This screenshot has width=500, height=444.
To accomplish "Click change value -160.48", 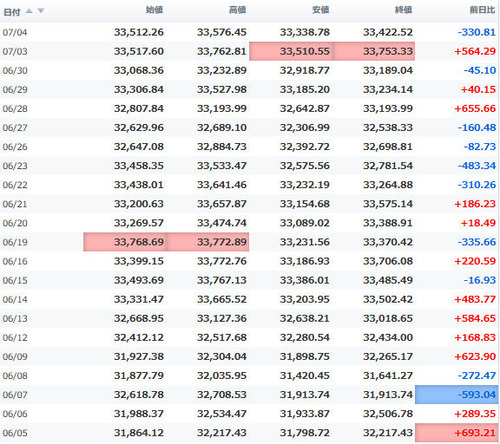I will click(476, 127).
